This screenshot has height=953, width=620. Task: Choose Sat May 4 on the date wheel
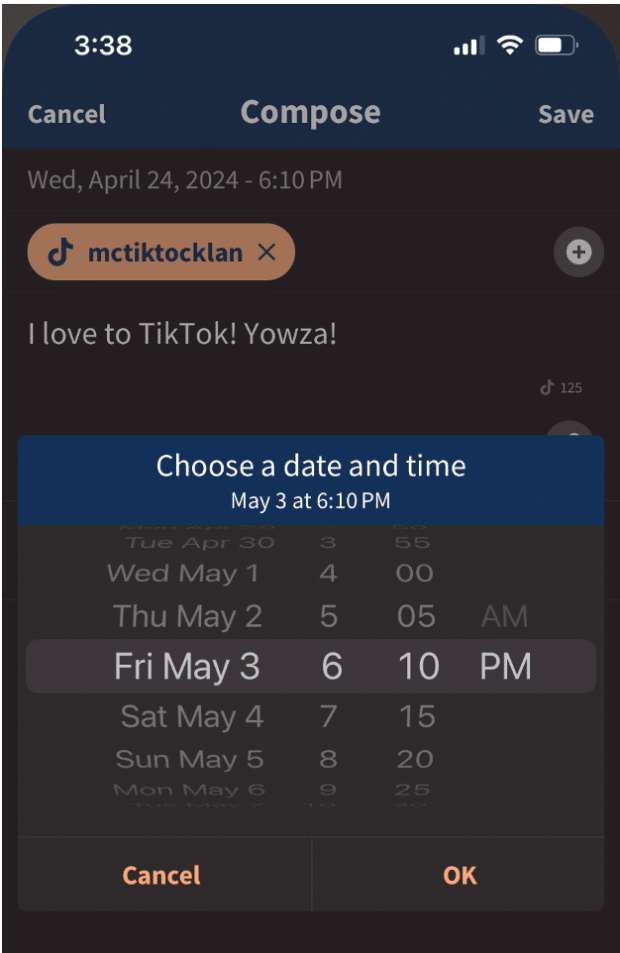click(189, 716)
